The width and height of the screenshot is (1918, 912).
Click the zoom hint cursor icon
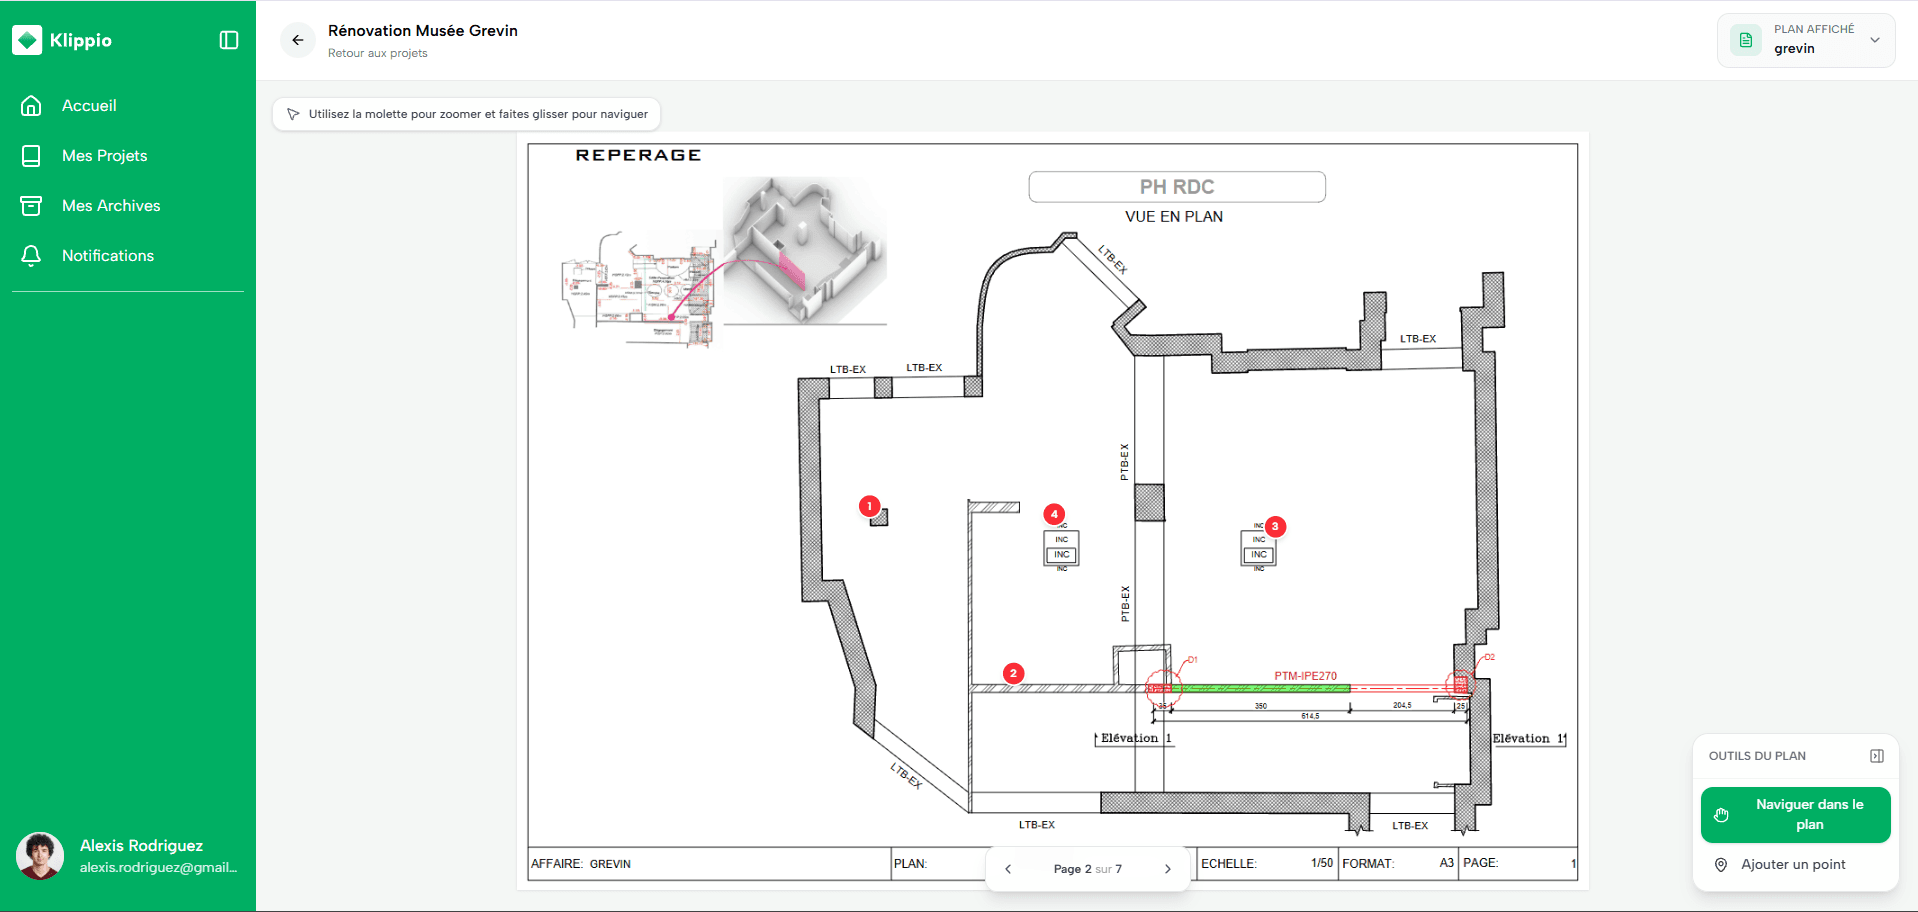click(293, 114)
